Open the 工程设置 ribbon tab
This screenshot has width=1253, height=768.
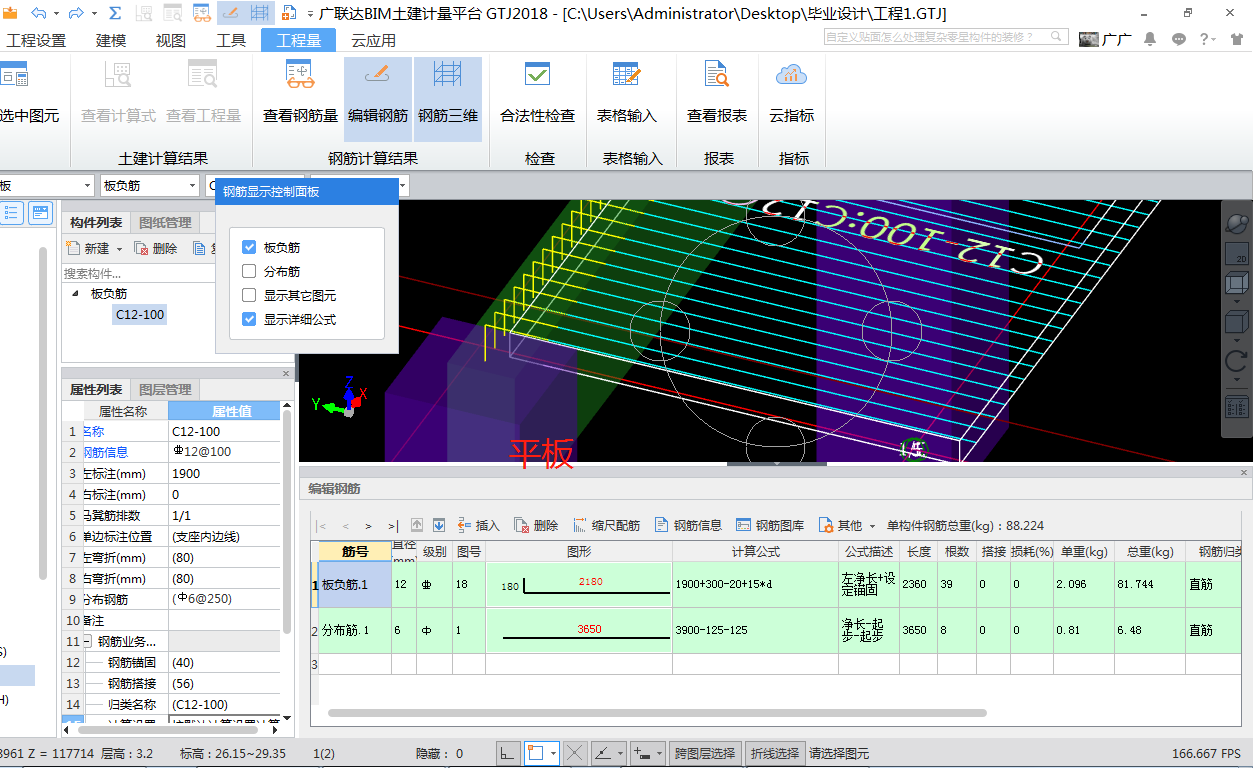[36, 40]
